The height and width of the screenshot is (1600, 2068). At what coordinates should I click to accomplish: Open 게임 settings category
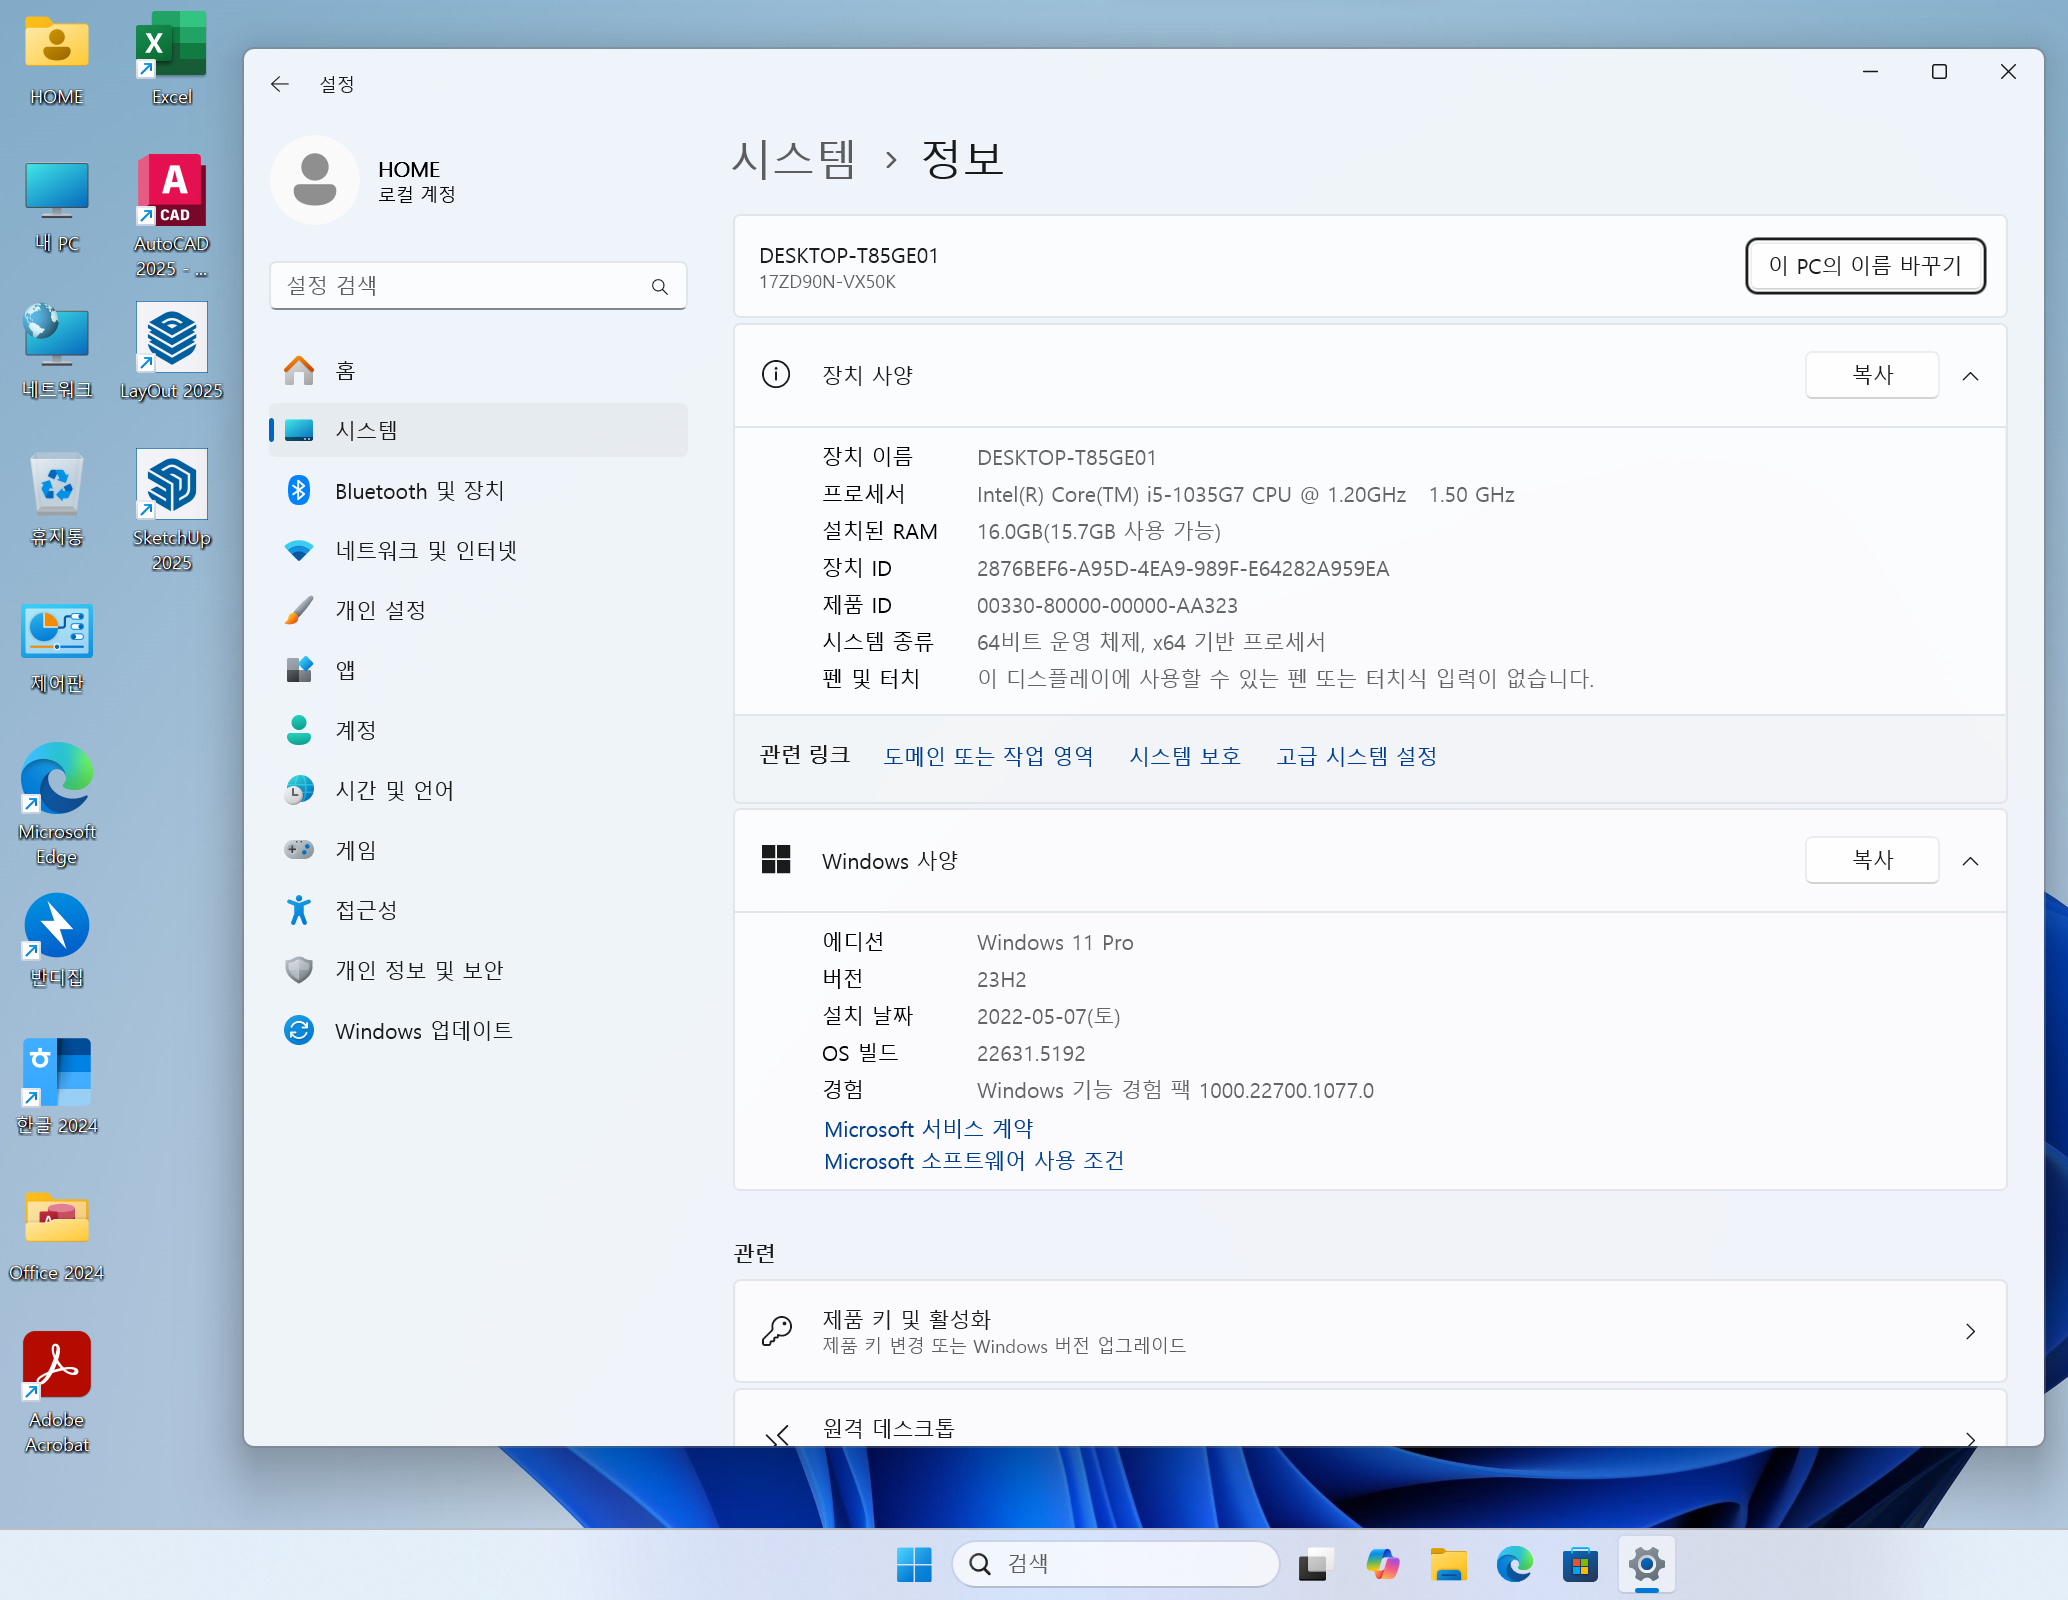[x=478, y=850]
